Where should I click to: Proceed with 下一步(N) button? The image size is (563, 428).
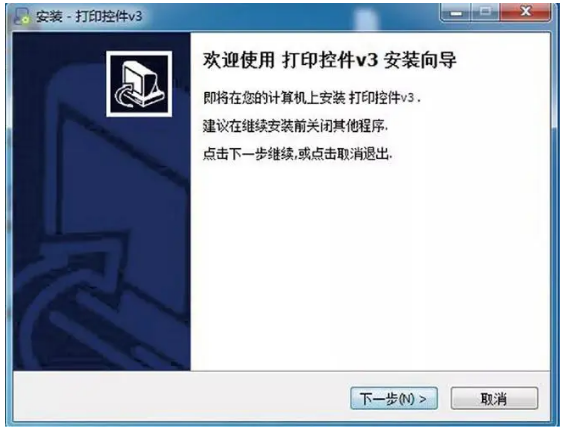pyautogui.click(x=394, y=398)
